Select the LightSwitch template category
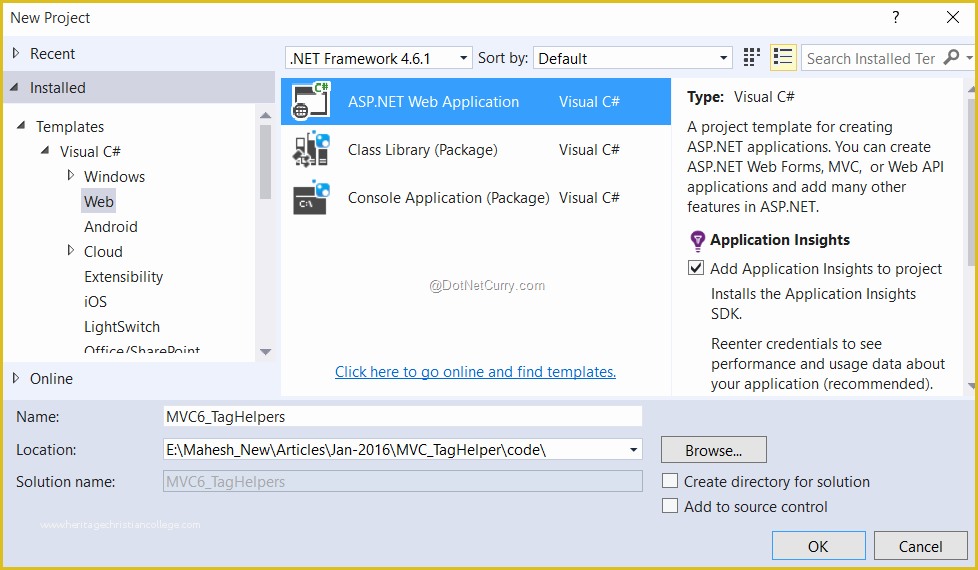978x570 pixels. pos(122,326)
